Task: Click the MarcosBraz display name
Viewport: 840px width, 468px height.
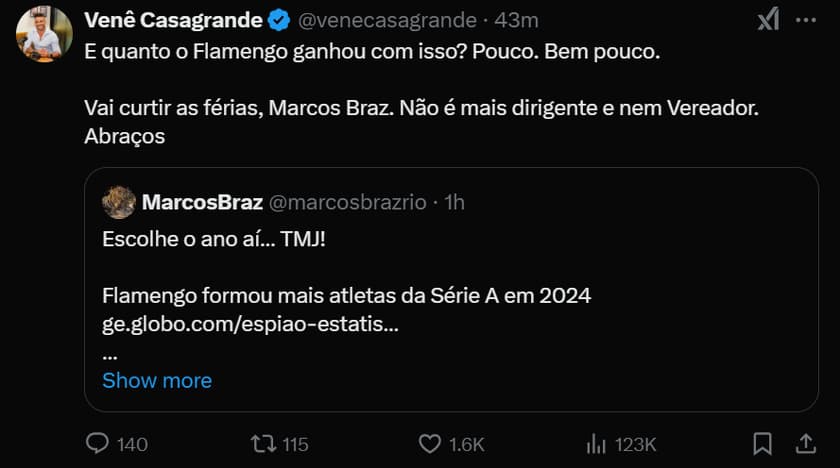Action: (202, 202)
